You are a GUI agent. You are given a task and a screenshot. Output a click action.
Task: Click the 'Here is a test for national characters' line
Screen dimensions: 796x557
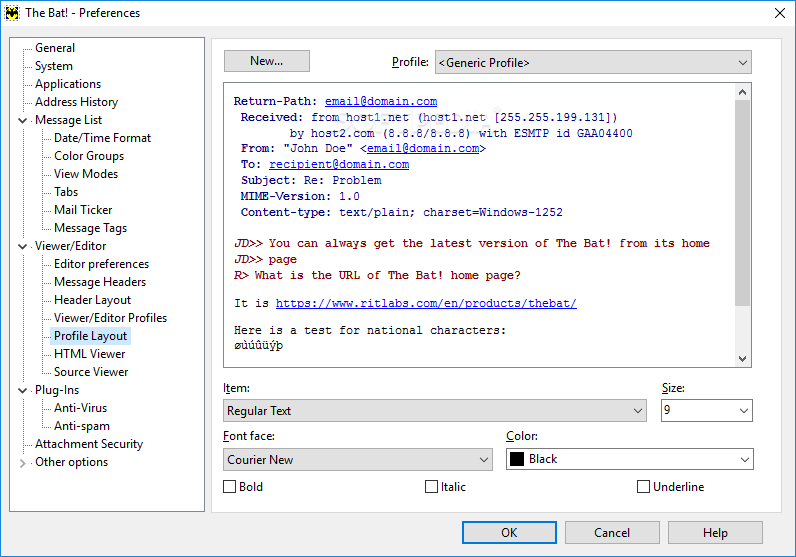pyautogui.click(x=370, y=330)
